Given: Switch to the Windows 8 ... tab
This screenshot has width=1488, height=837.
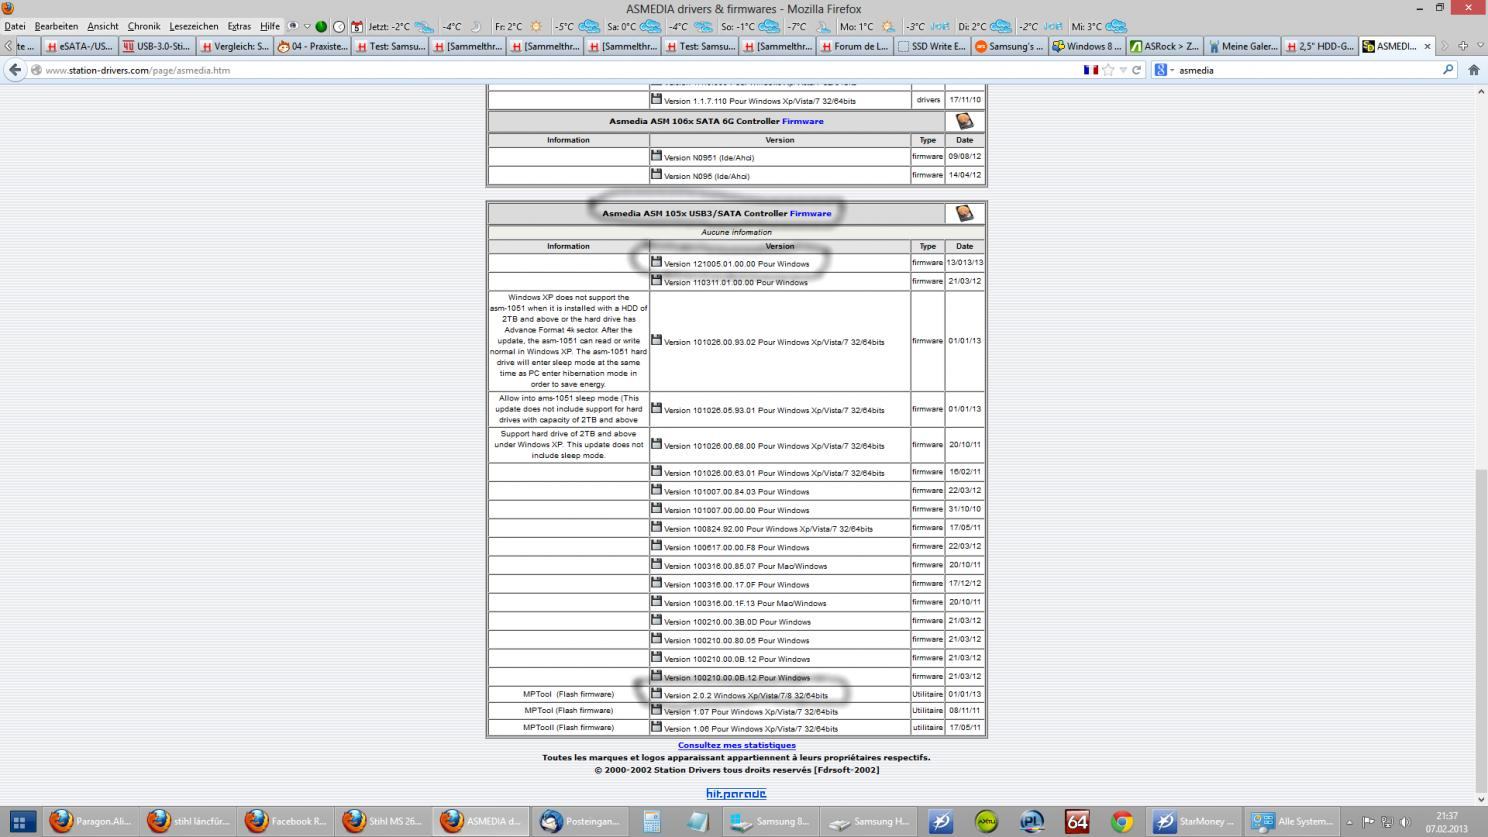Looking at the screenshot, I should point(1086,46).
